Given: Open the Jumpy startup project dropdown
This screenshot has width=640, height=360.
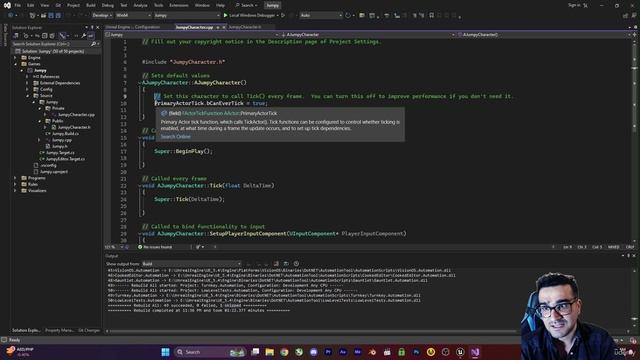Looking at the screenshot, I should click(187, 15).
